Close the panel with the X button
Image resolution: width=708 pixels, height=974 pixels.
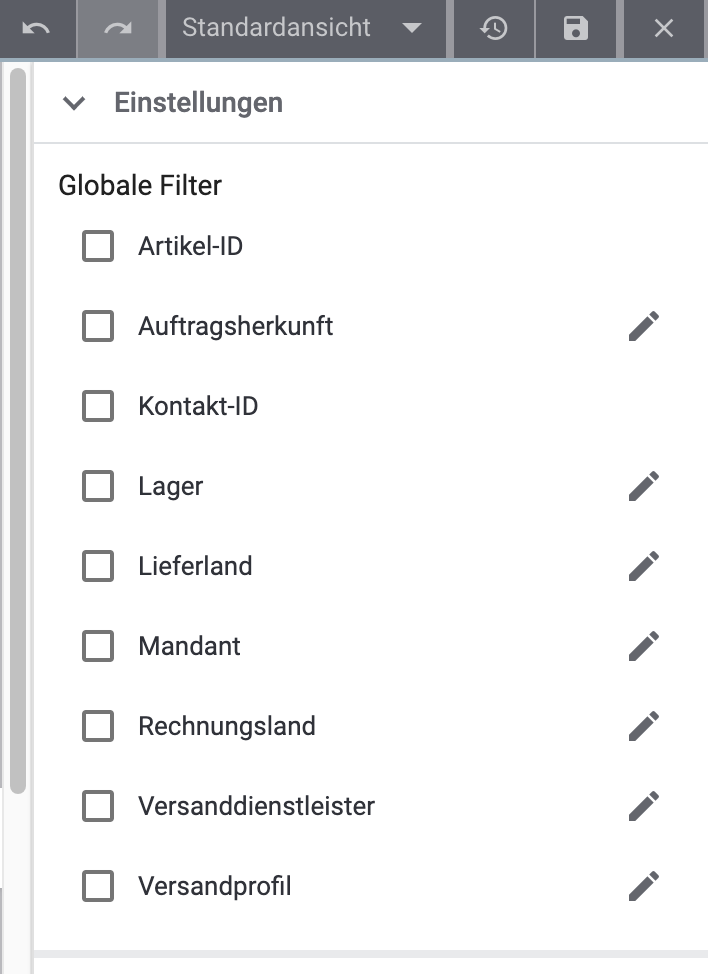pos(664,28)
